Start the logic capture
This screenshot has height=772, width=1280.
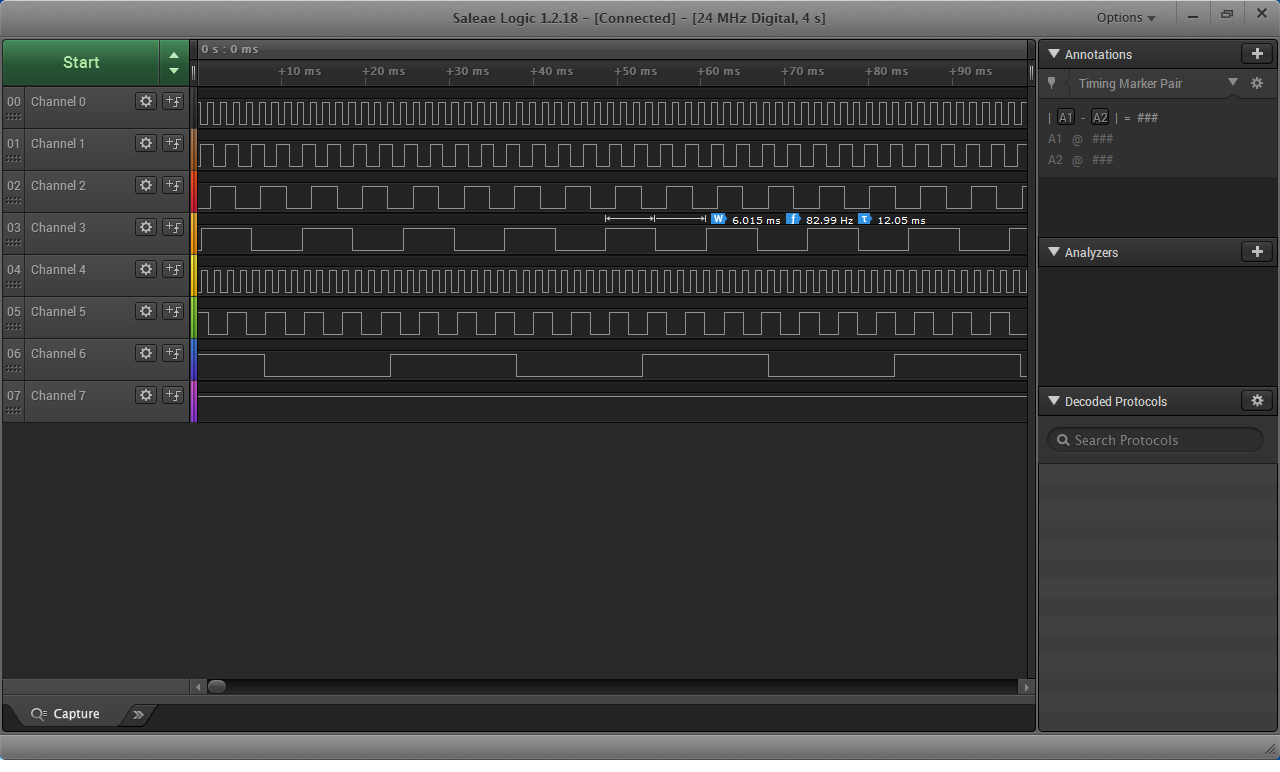tap(81, 62)
